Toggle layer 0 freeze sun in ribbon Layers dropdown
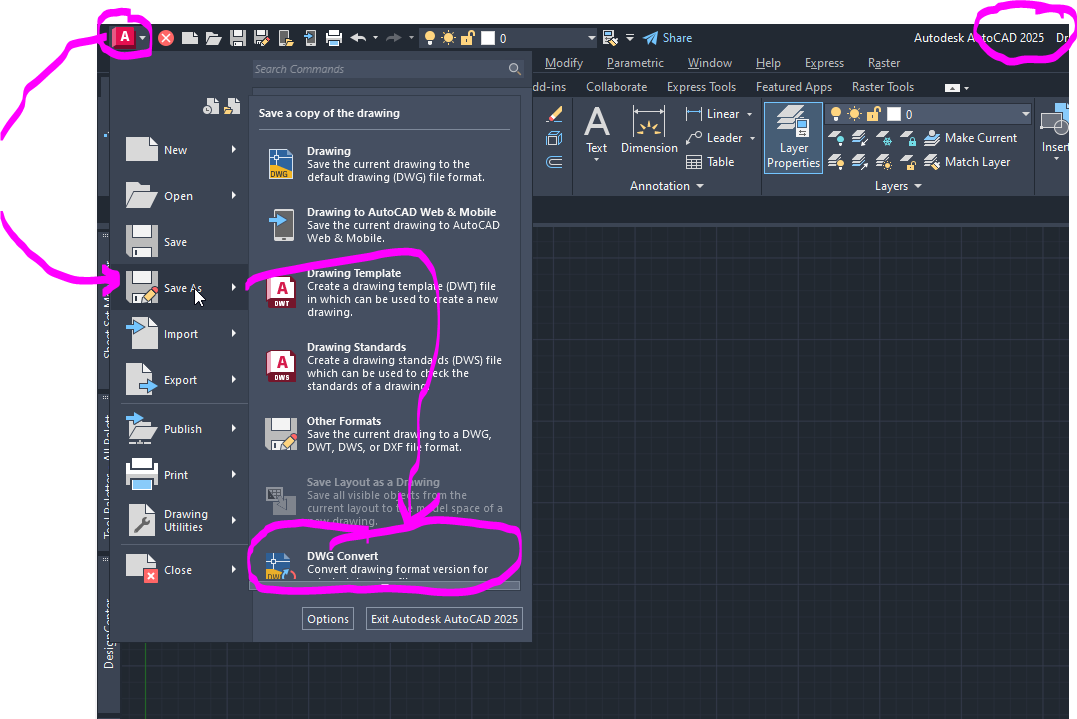 pos(854,114)
